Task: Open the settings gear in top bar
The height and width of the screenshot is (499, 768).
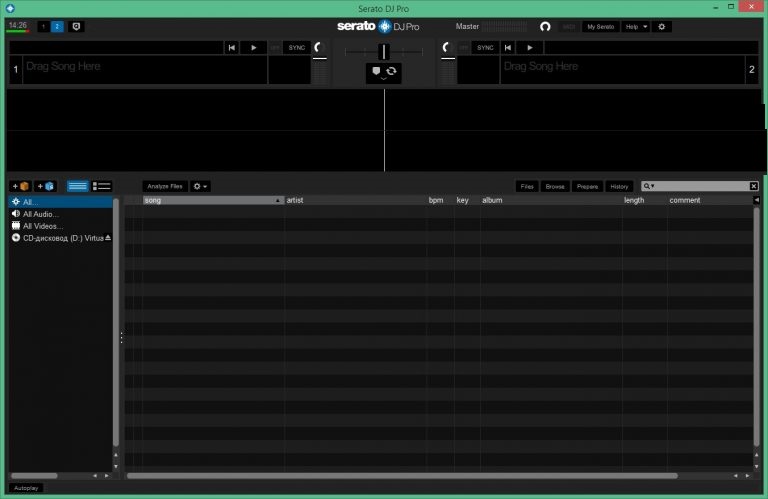Action: pyautogui.click(x=662, y=26)
